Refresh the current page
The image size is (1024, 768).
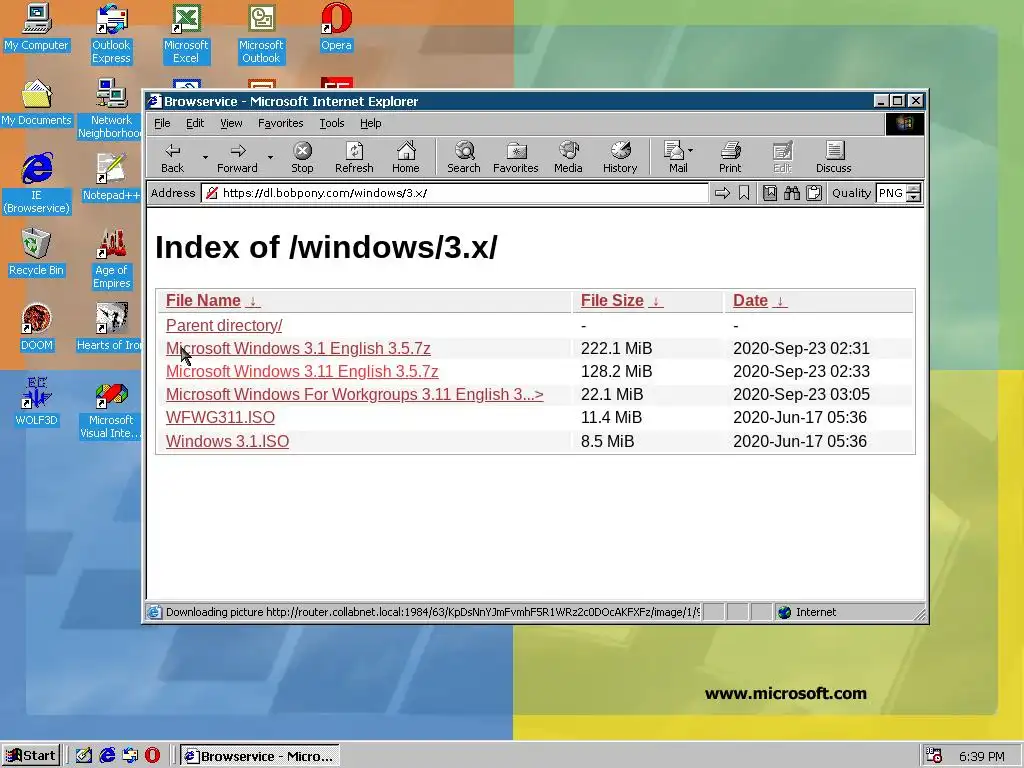pyautogui.click(x=354, y=158)
